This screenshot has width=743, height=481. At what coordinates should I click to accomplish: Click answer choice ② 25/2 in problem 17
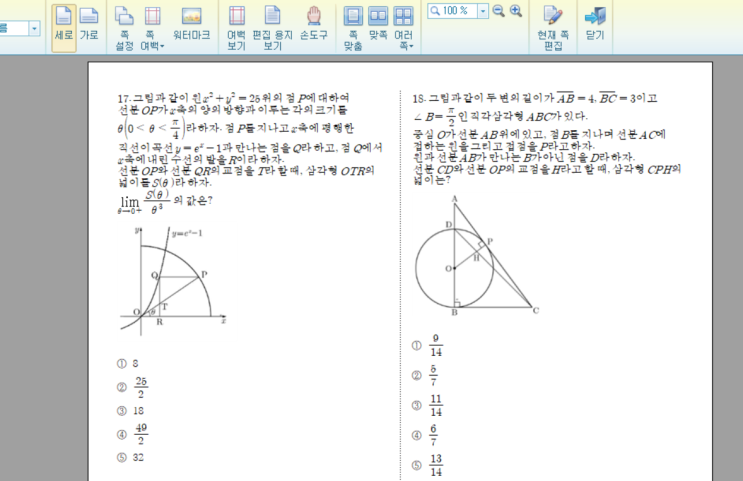point(132,387)
